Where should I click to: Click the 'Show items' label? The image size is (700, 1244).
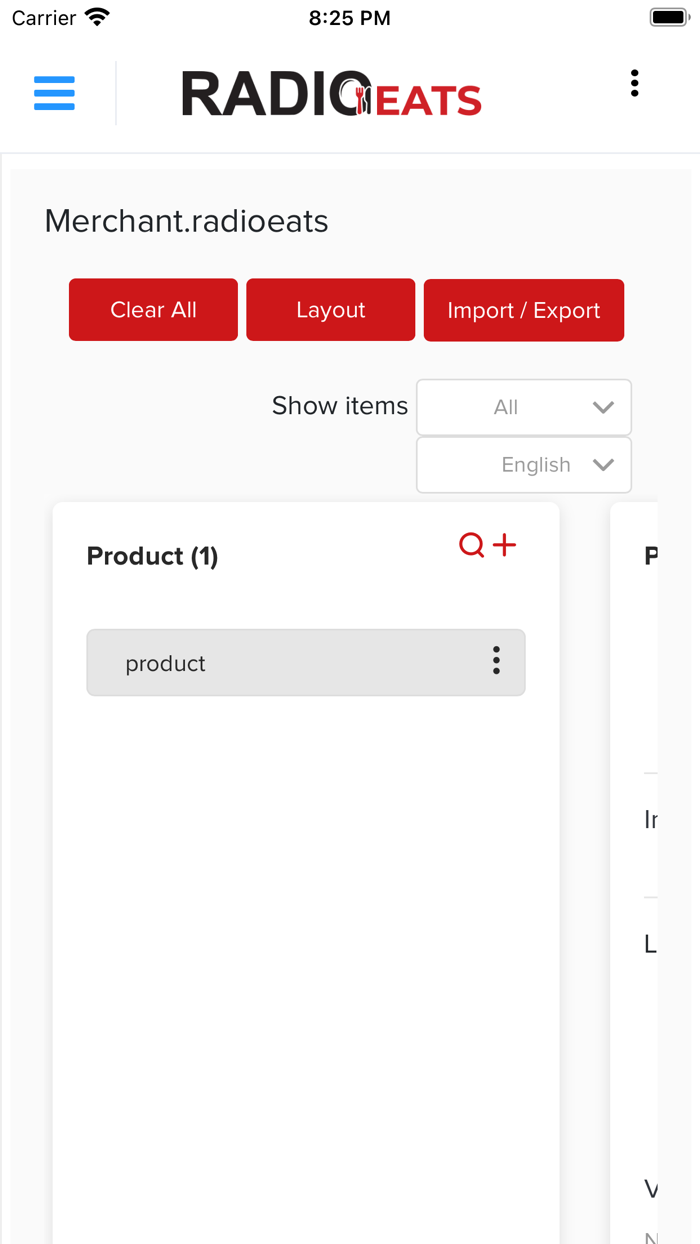click(340, 406)
